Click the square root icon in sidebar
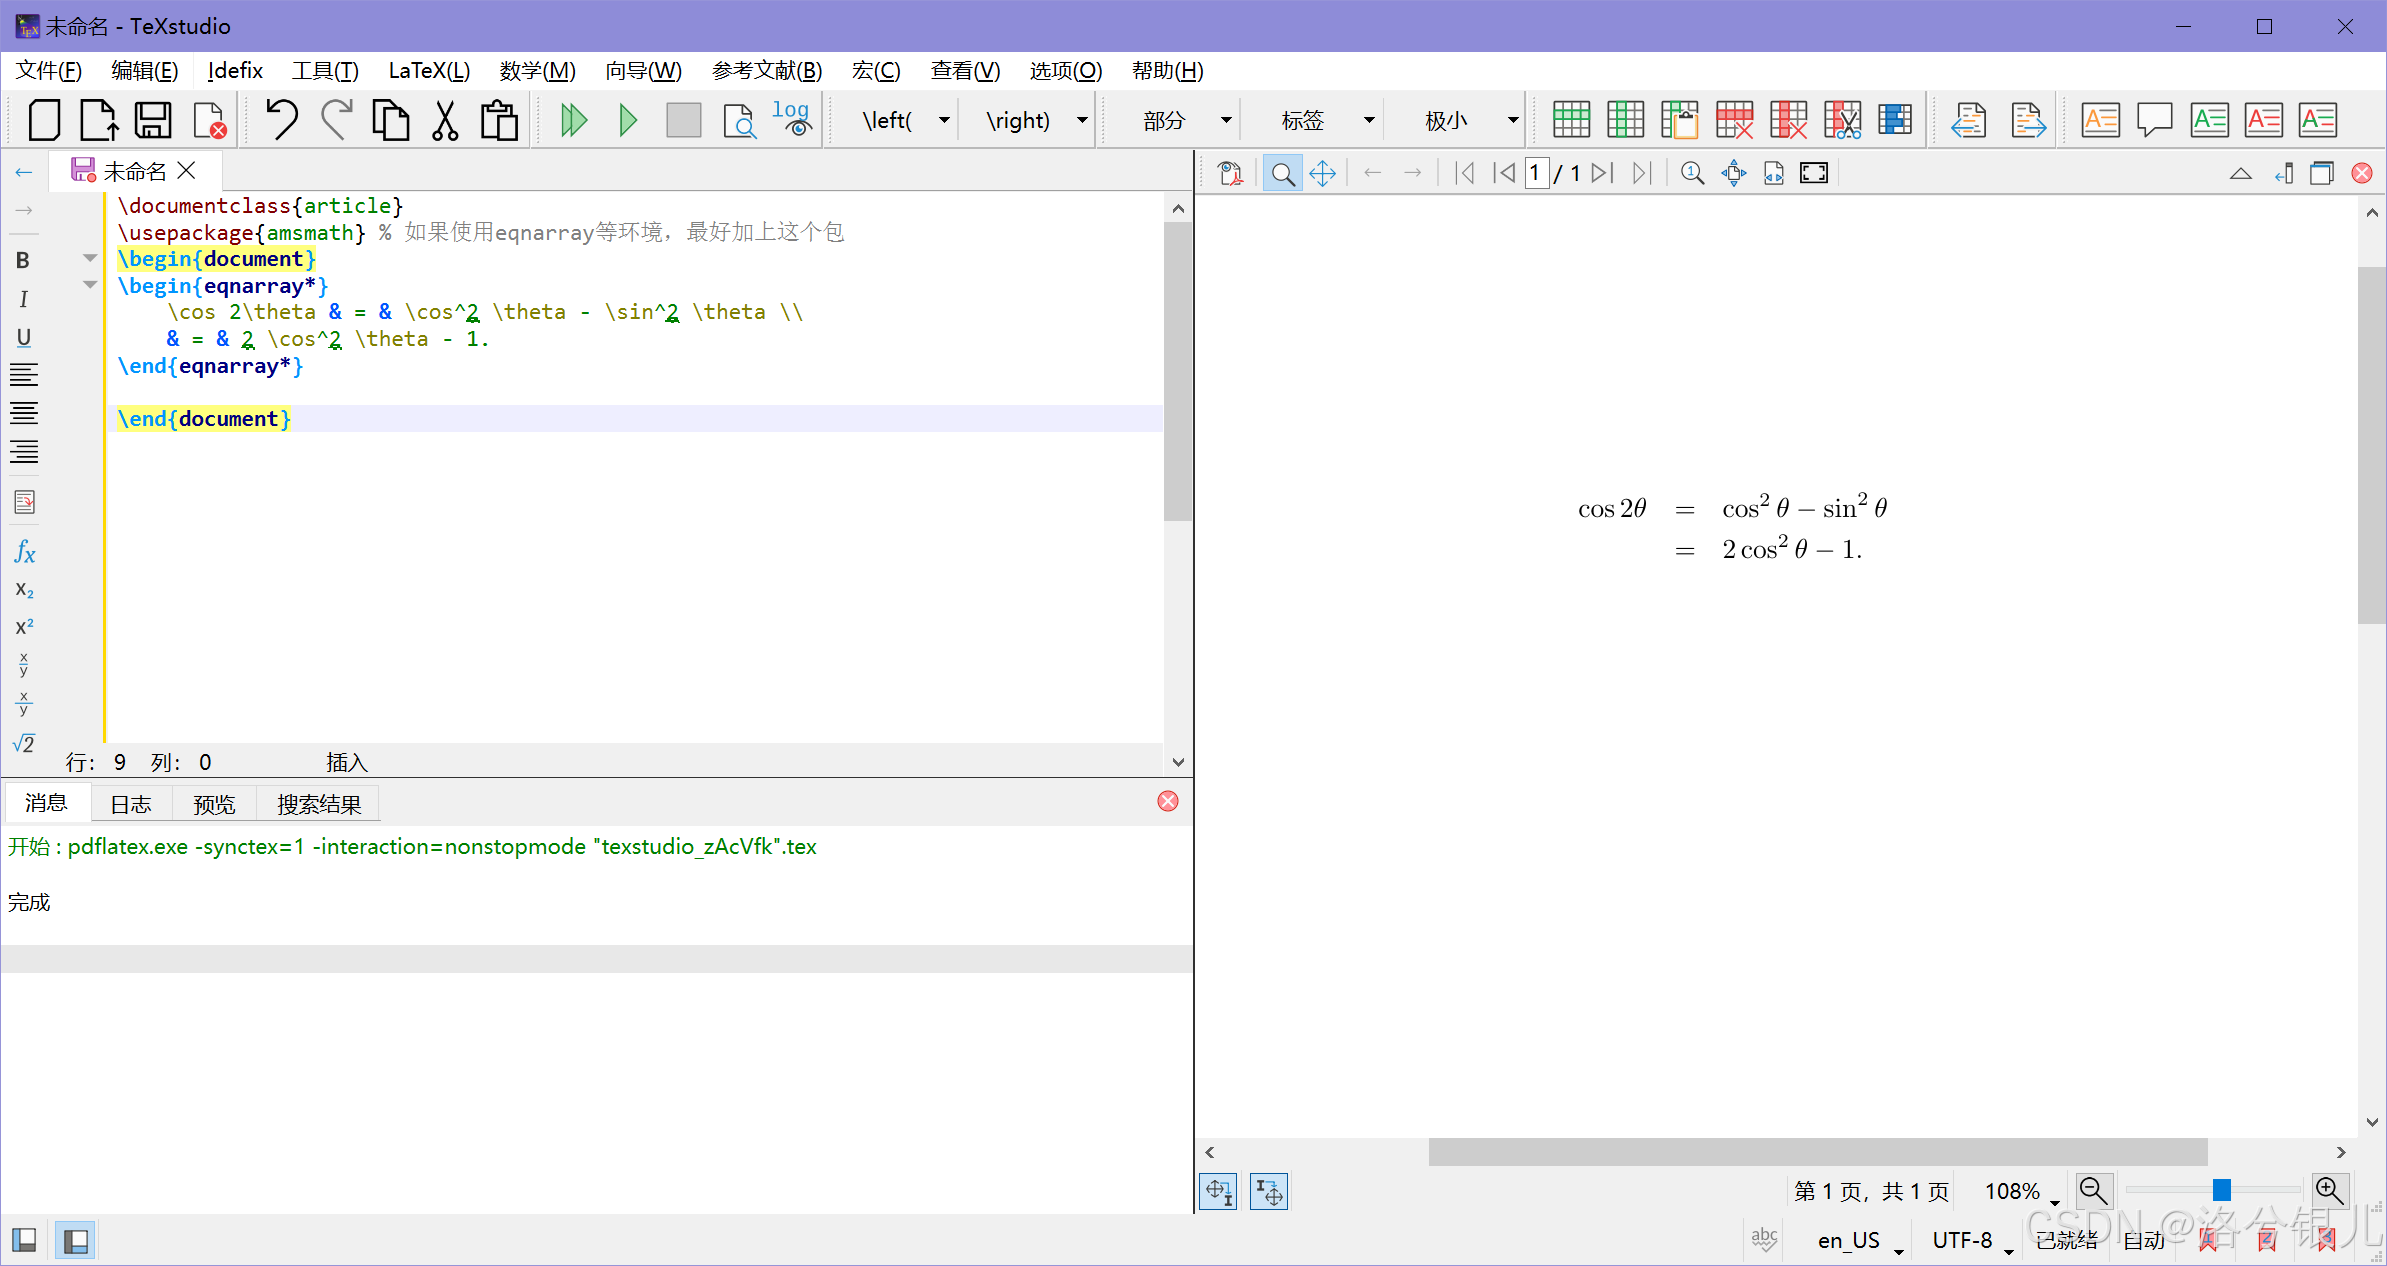2387x1266 pixels. 24,743
